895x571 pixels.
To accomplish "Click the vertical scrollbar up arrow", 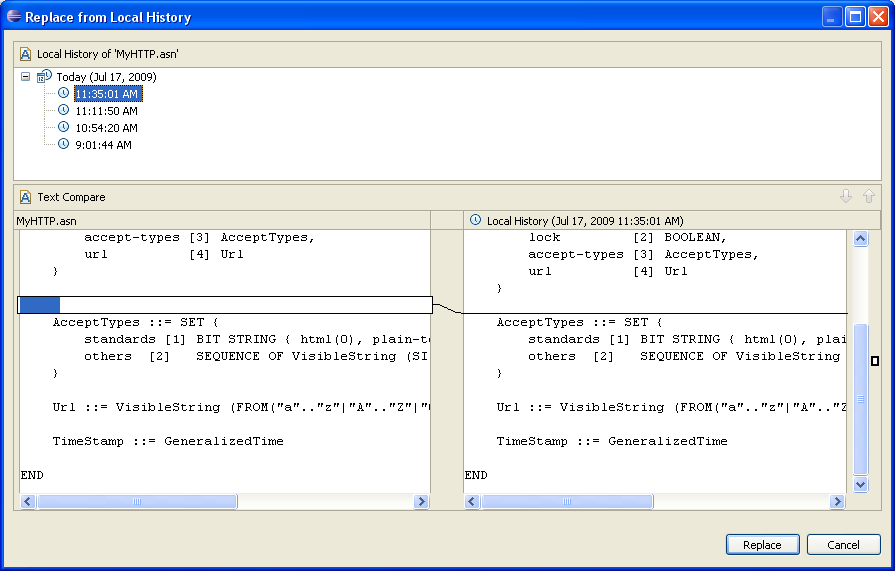I will (860, 239).
